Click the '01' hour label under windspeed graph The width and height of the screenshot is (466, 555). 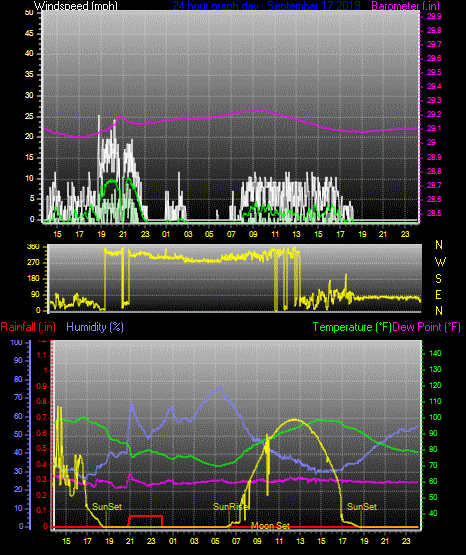click(x=166, y=234)
